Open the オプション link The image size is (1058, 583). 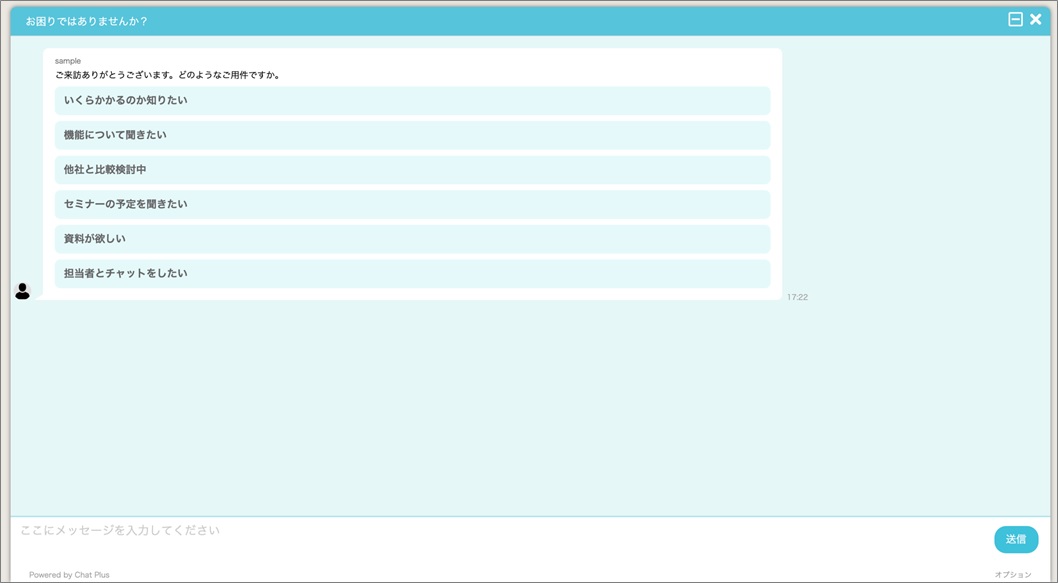[1013, 575]
